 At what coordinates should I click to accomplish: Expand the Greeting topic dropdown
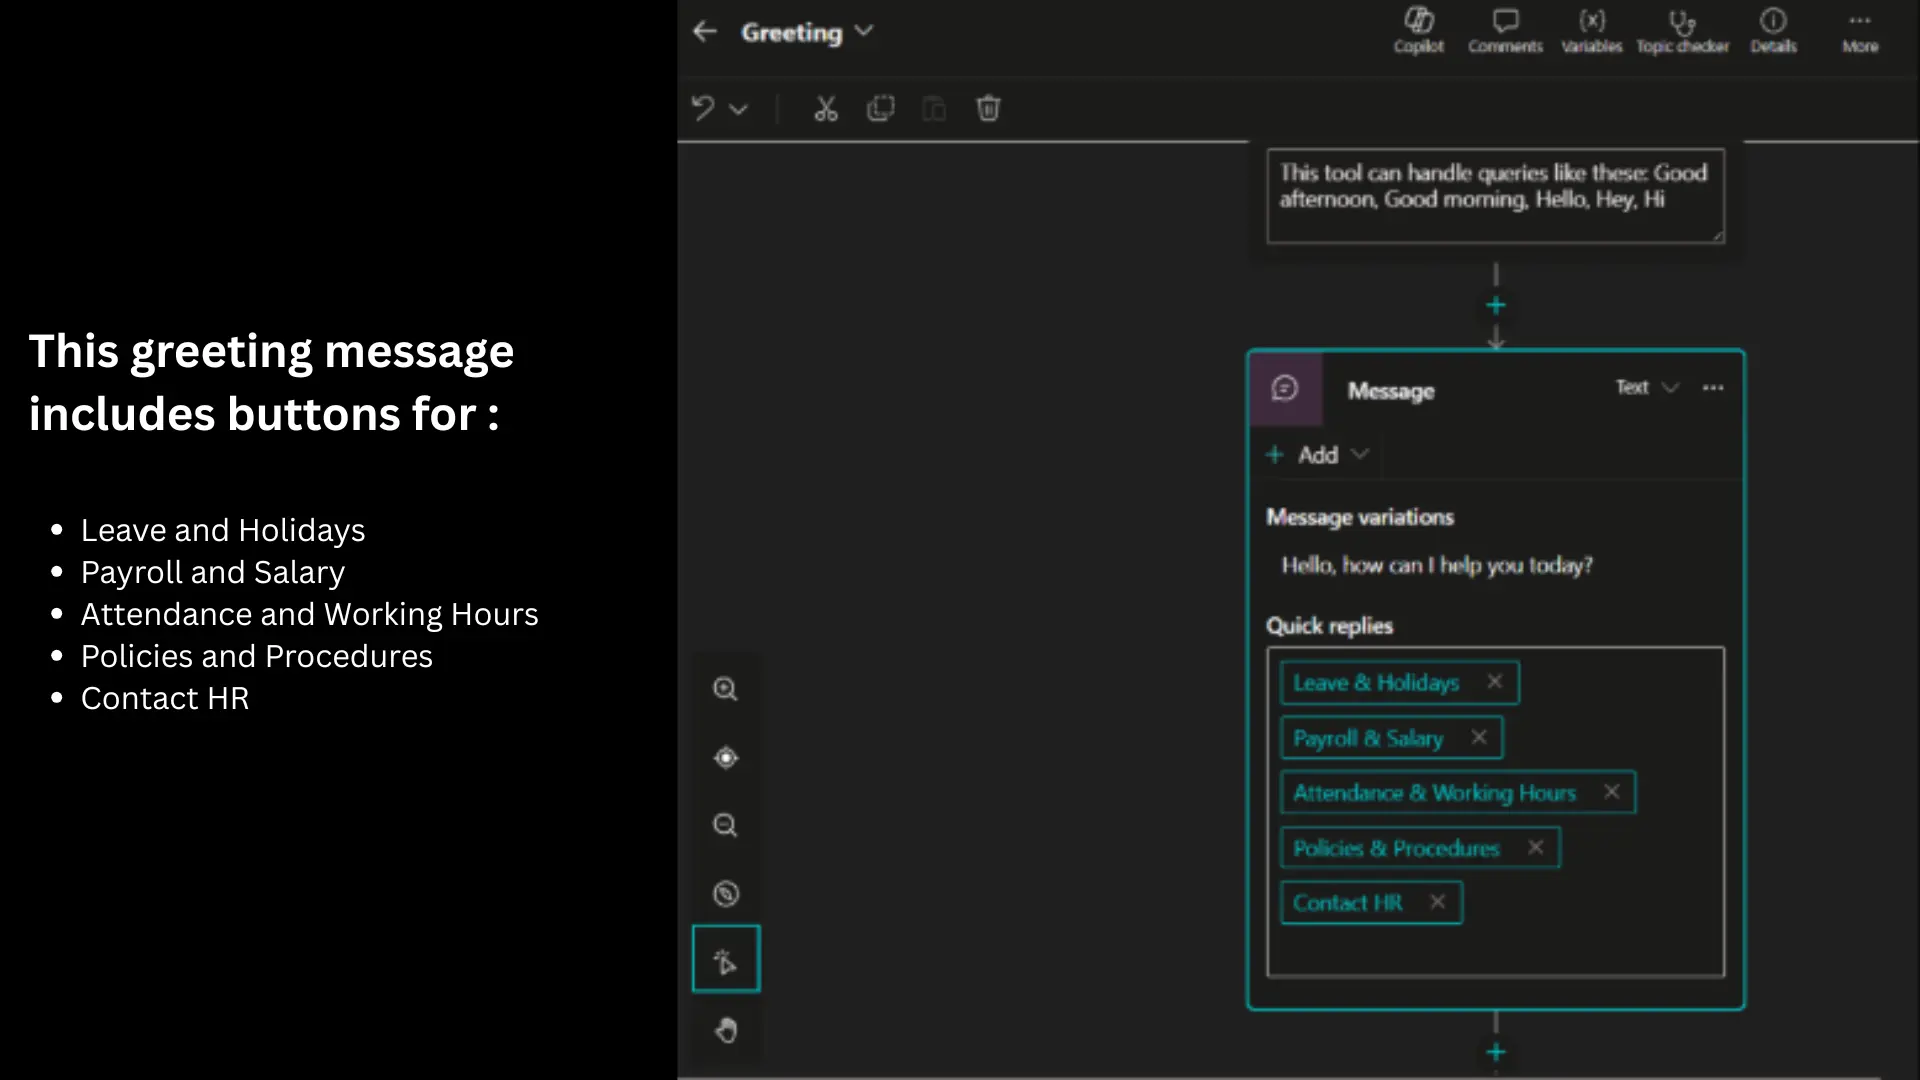pos(865,32)
